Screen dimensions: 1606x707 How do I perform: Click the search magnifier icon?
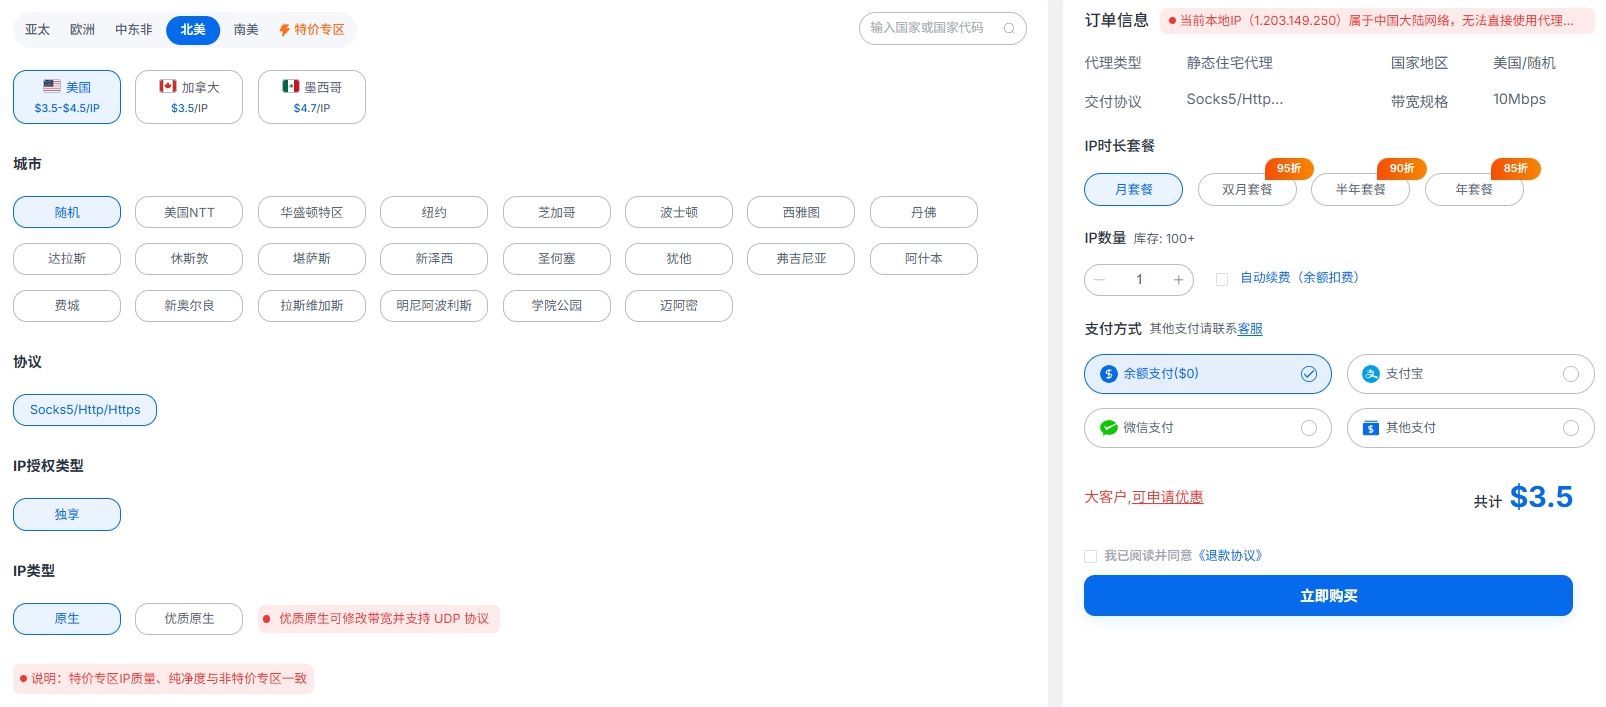click(1009, 28)
